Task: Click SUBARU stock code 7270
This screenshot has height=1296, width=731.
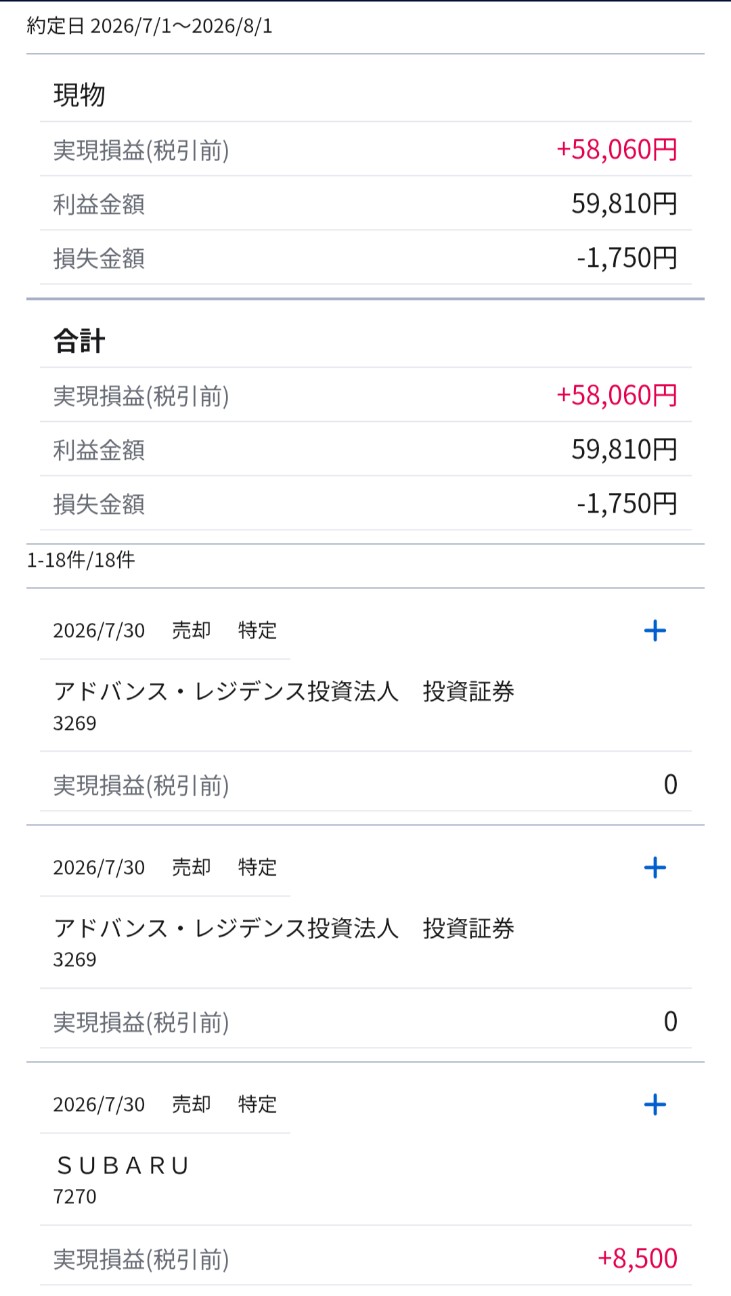Action: pyautogui.click(x=75, y=1196)
